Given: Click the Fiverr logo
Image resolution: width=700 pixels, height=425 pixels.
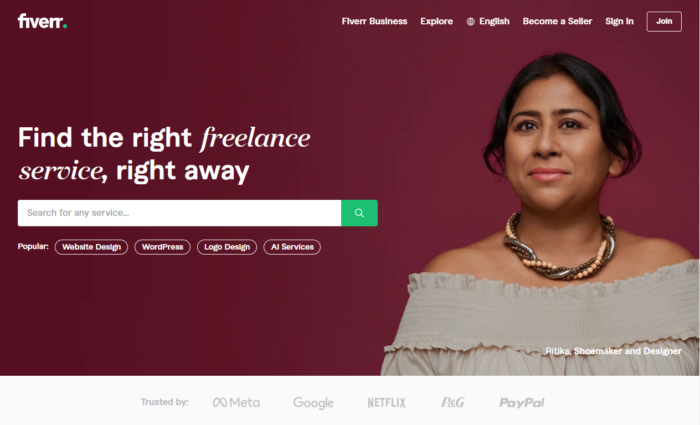Looking at the screenshot, I should (x=42, y=21).
